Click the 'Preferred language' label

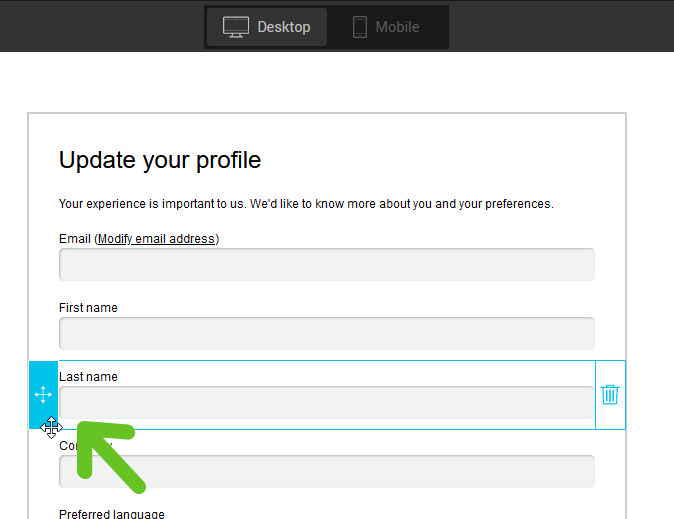click(112, 514)
